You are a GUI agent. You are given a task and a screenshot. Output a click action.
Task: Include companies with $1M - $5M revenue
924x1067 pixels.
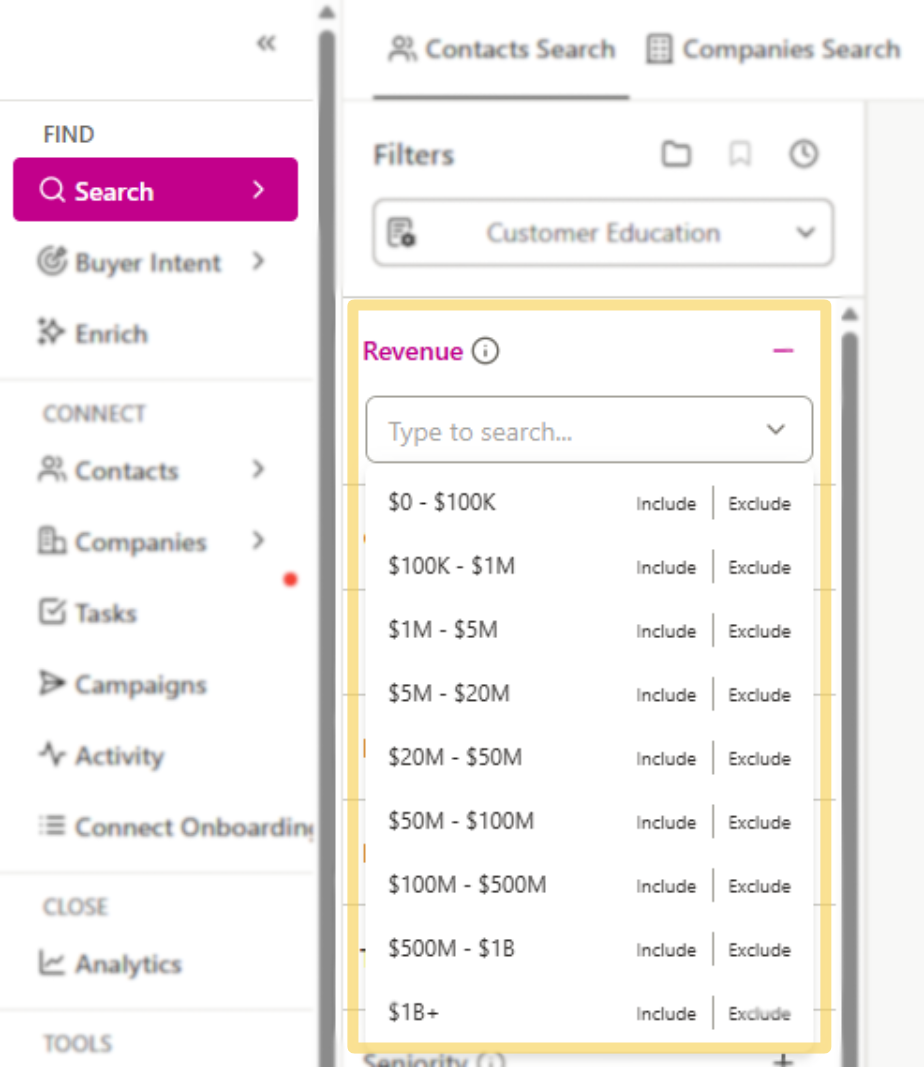(x=664, y=631)
